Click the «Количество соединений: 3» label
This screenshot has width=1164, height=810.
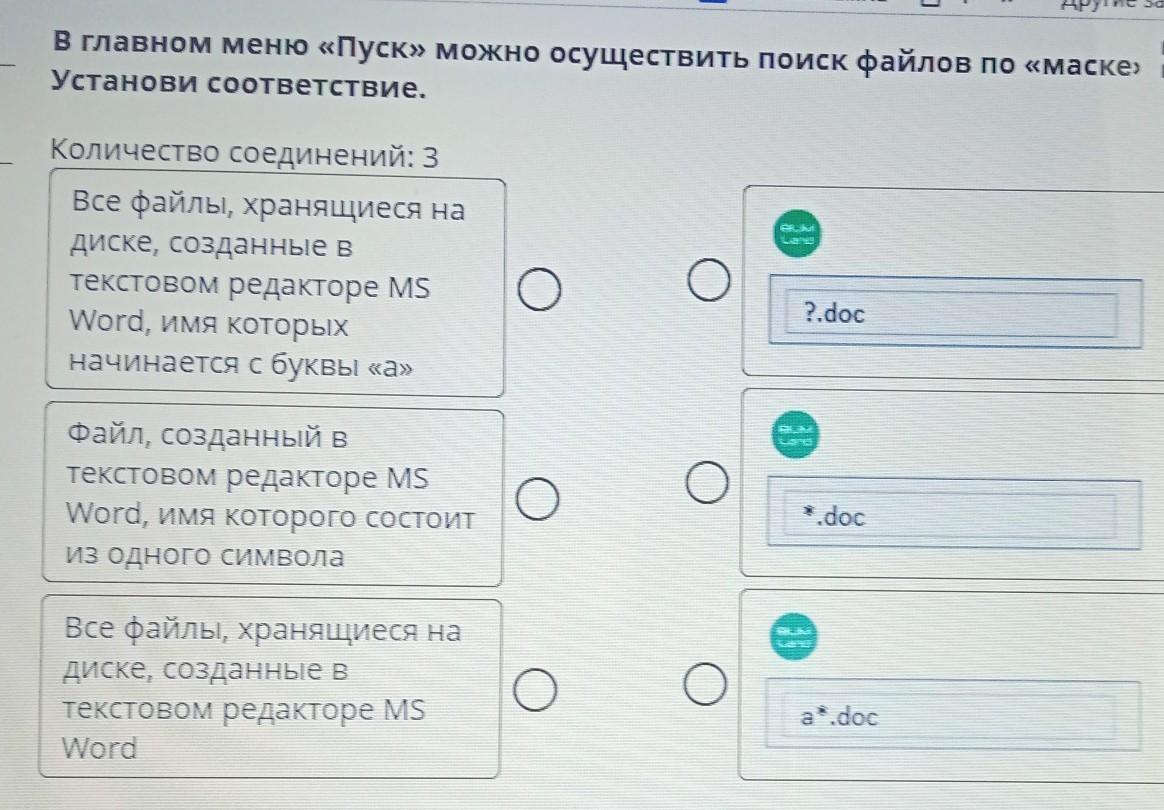[x=245, y=155]
